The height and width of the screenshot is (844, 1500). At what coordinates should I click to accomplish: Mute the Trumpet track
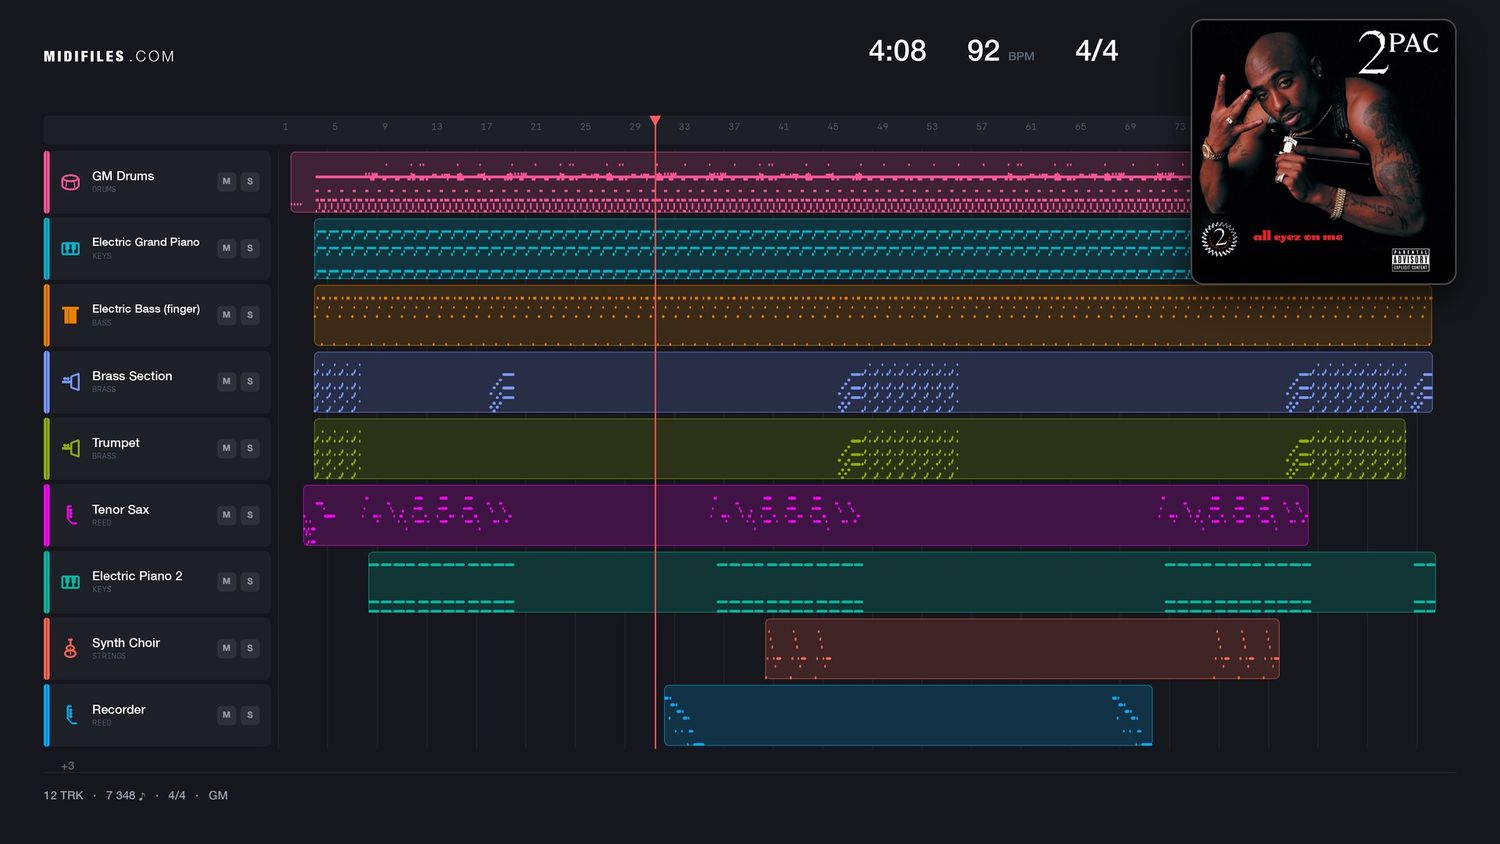(227, 448)
